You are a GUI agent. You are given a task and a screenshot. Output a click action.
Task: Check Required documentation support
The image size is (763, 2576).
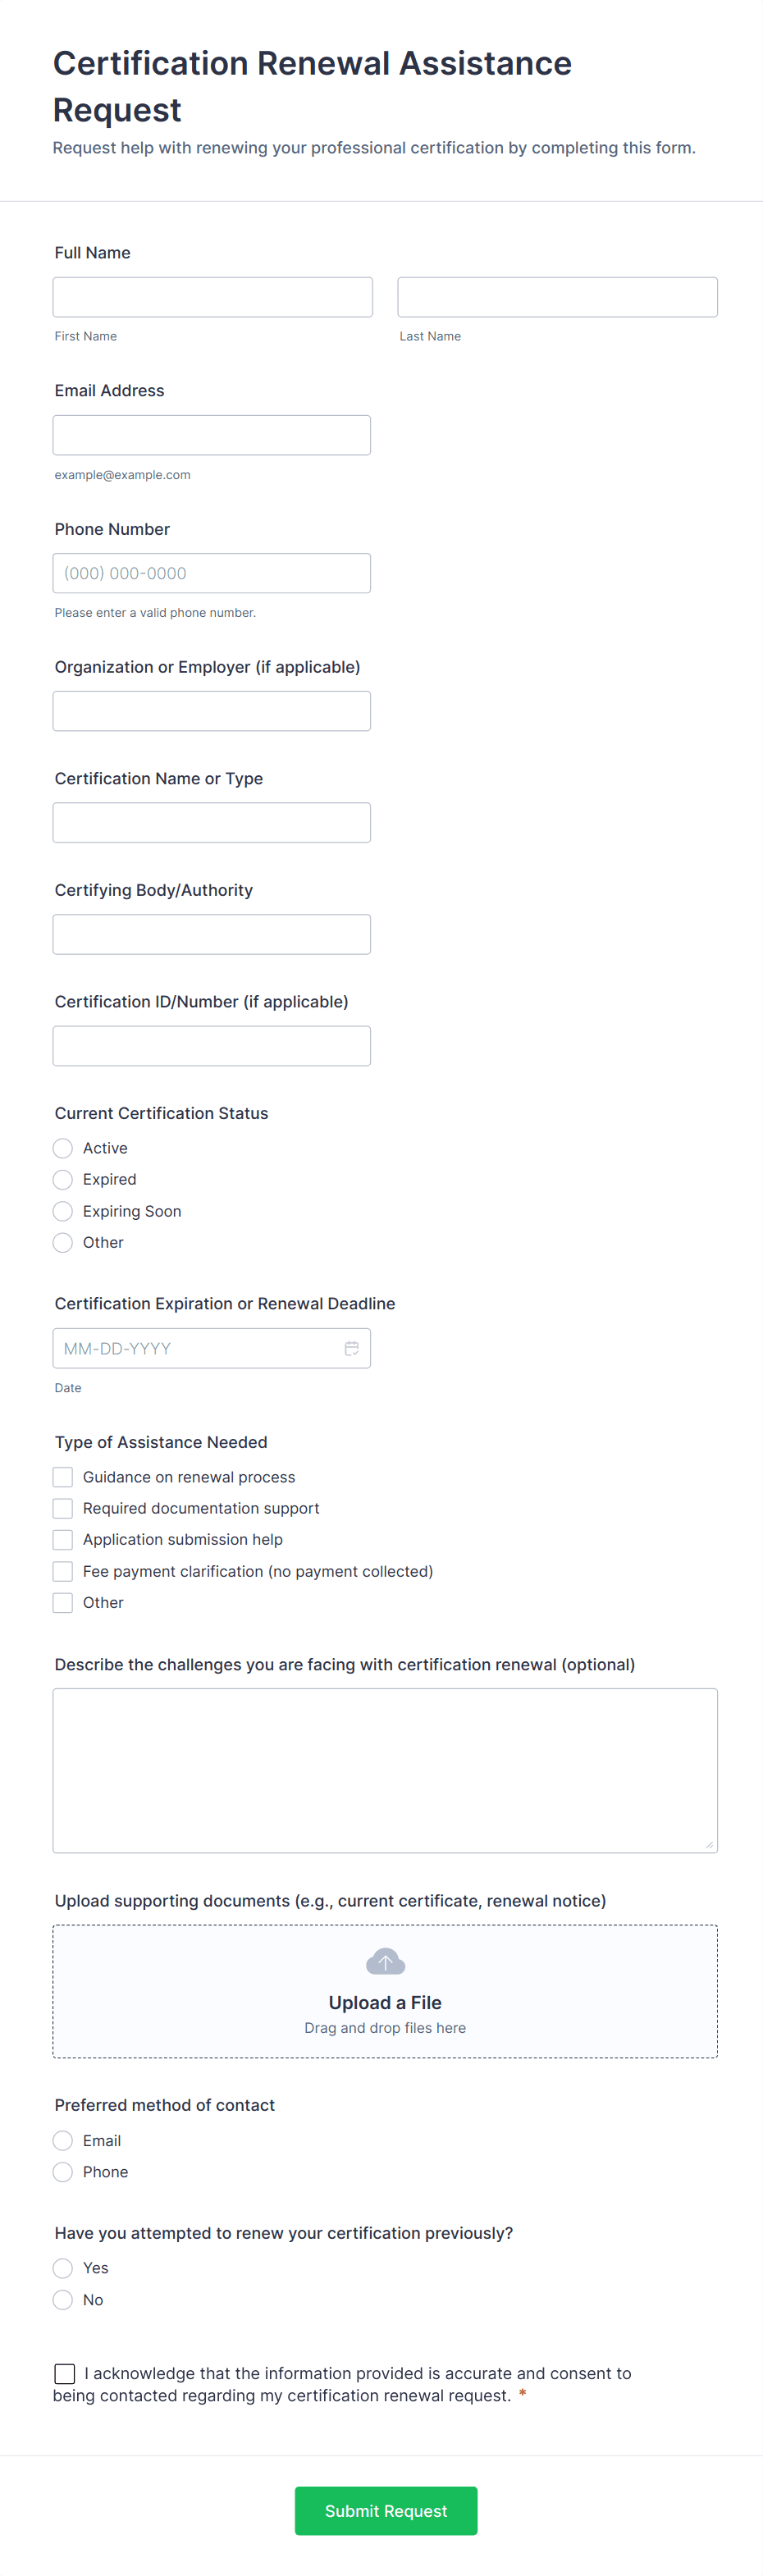click(x=62, y=1508)
